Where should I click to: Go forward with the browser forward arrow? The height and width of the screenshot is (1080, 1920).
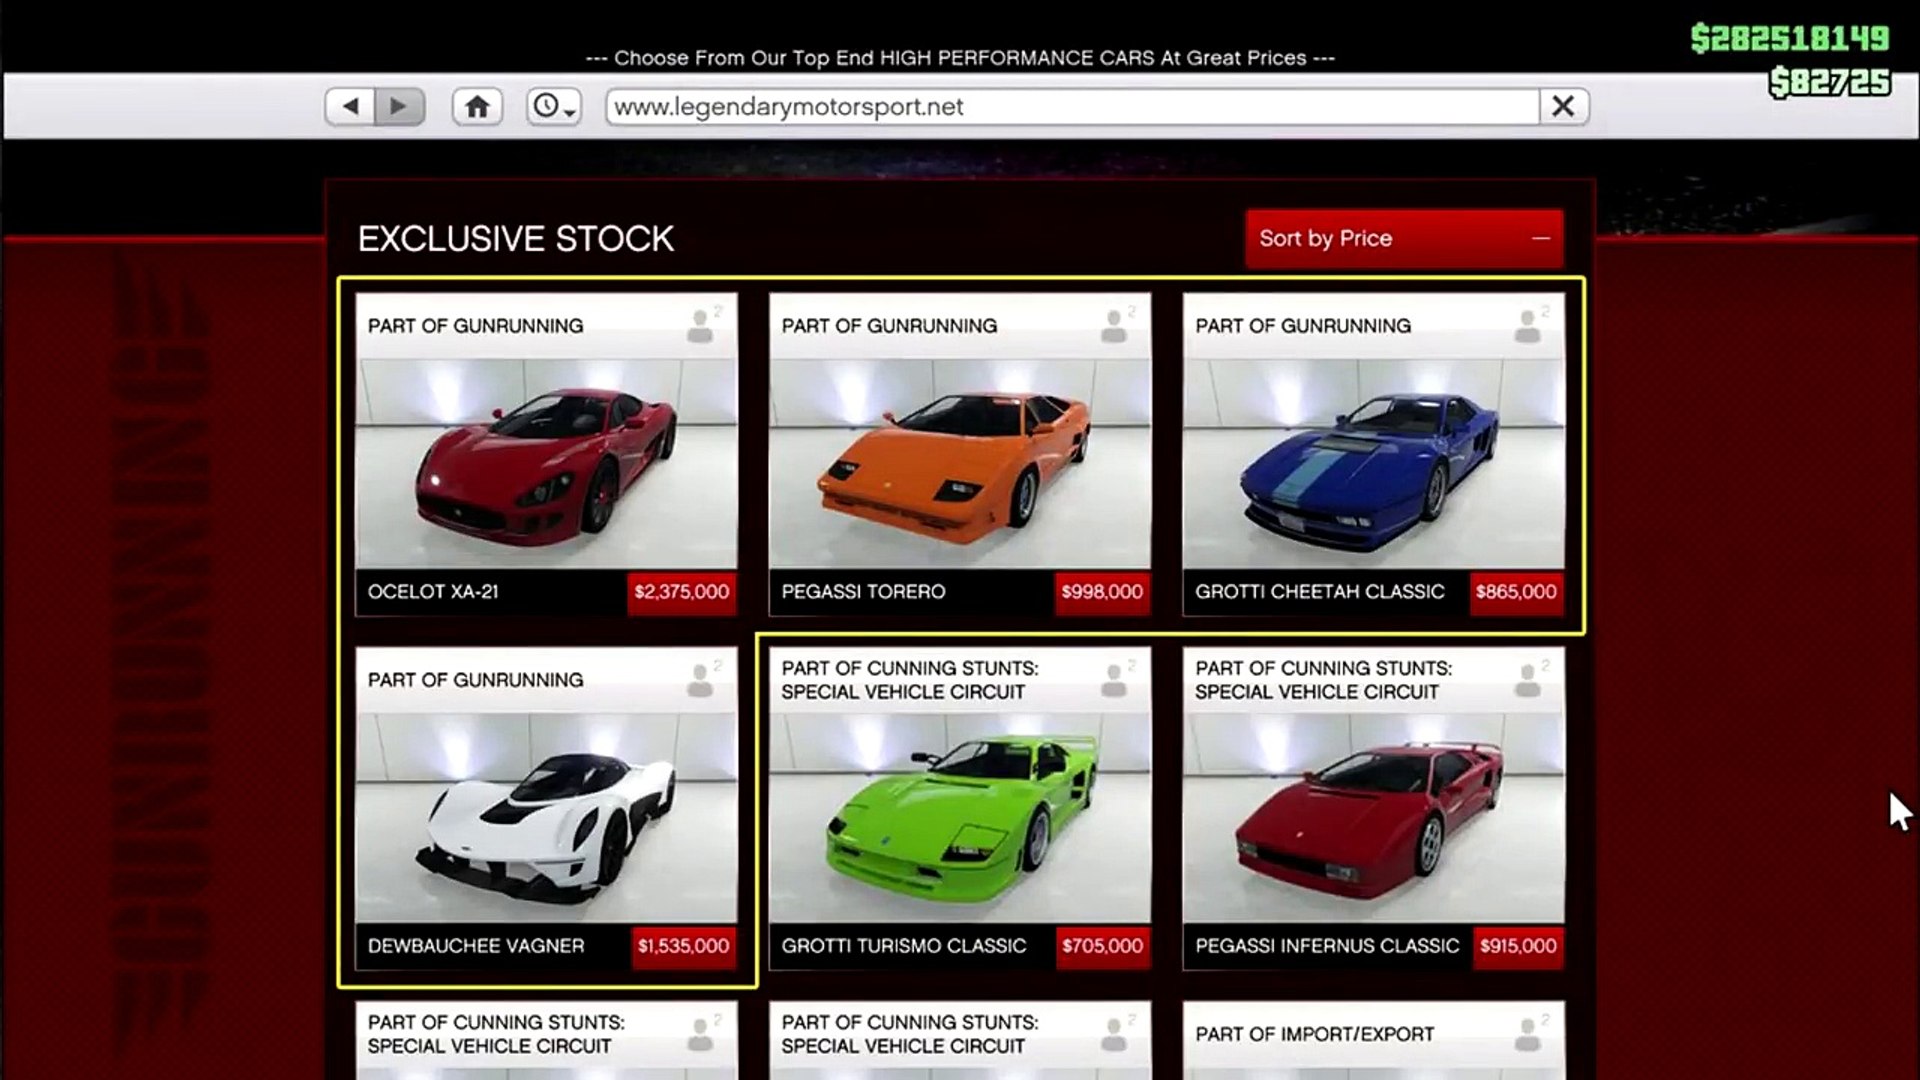[399, 106]
